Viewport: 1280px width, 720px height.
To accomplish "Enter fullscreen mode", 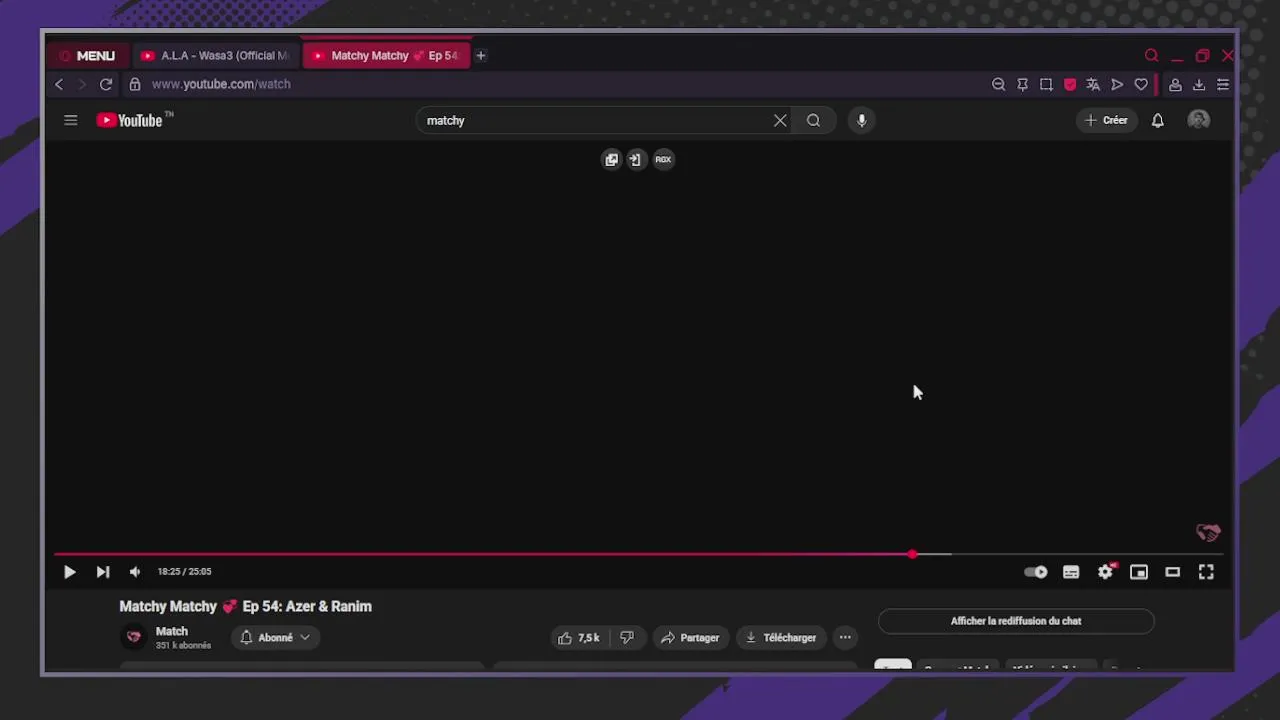I will (1206, 572).
